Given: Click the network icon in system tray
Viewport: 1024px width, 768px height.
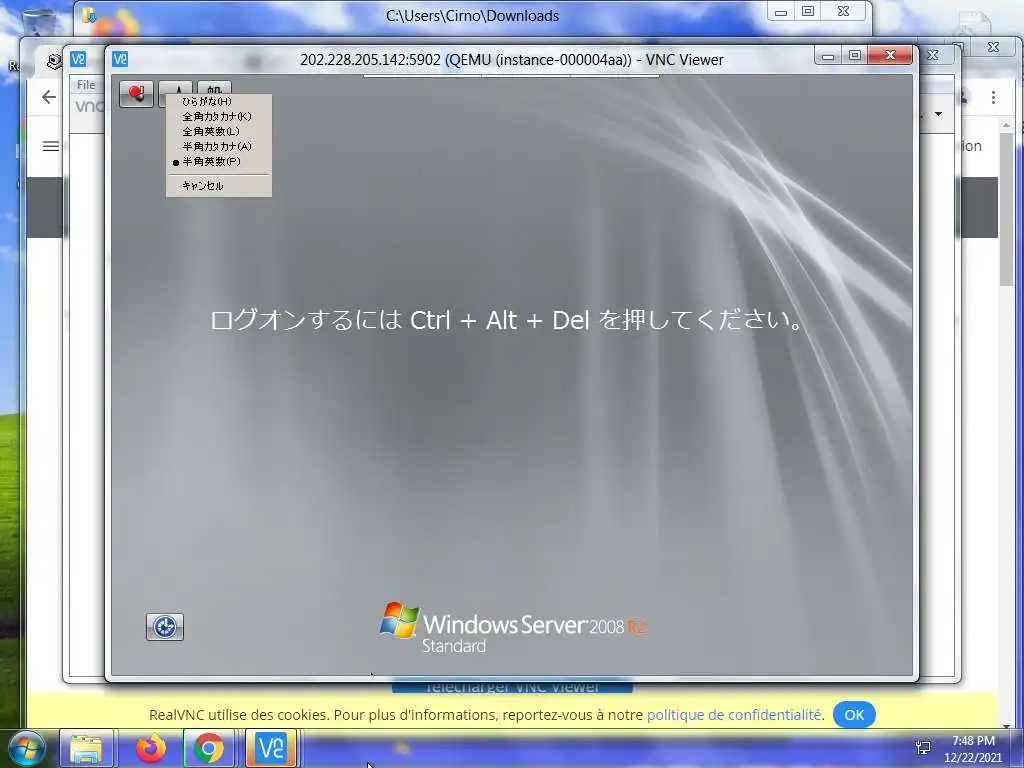Looking at the screenshot, I should point(923,748).
